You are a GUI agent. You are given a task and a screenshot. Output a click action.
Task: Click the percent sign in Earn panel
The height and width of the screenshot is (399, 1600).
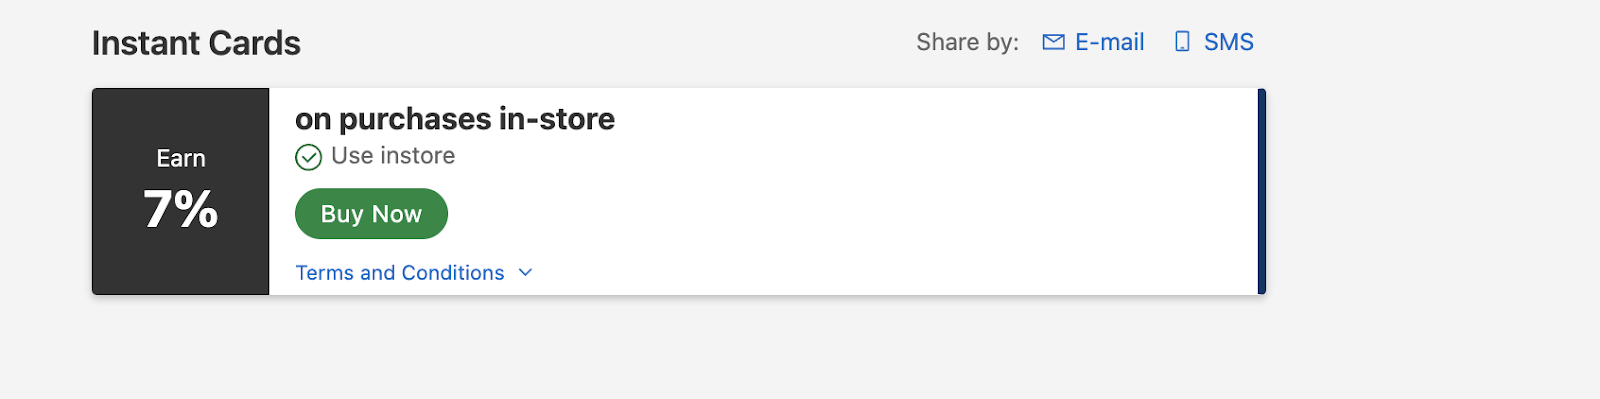(x=198, y=210)
